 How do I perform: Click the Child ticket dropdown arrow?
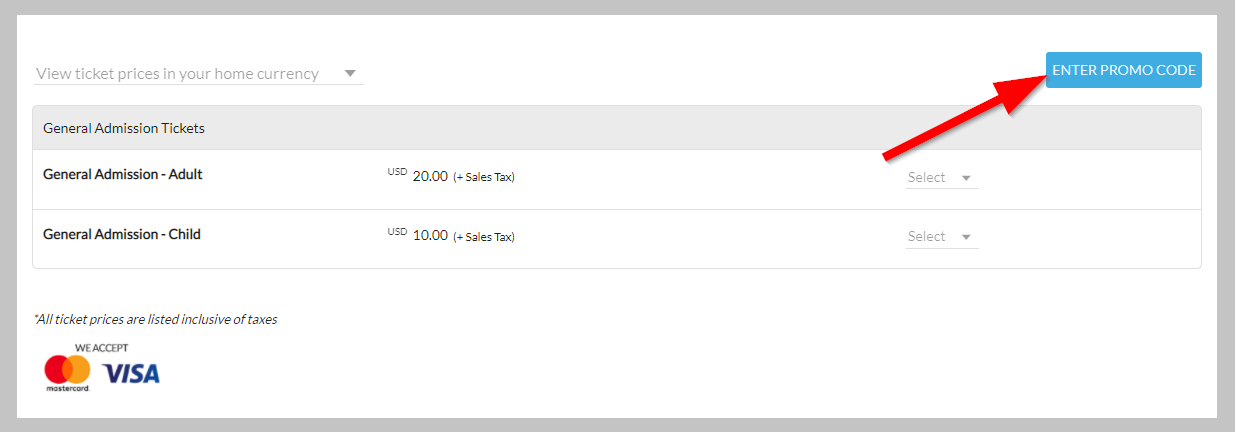coord(966,237)
